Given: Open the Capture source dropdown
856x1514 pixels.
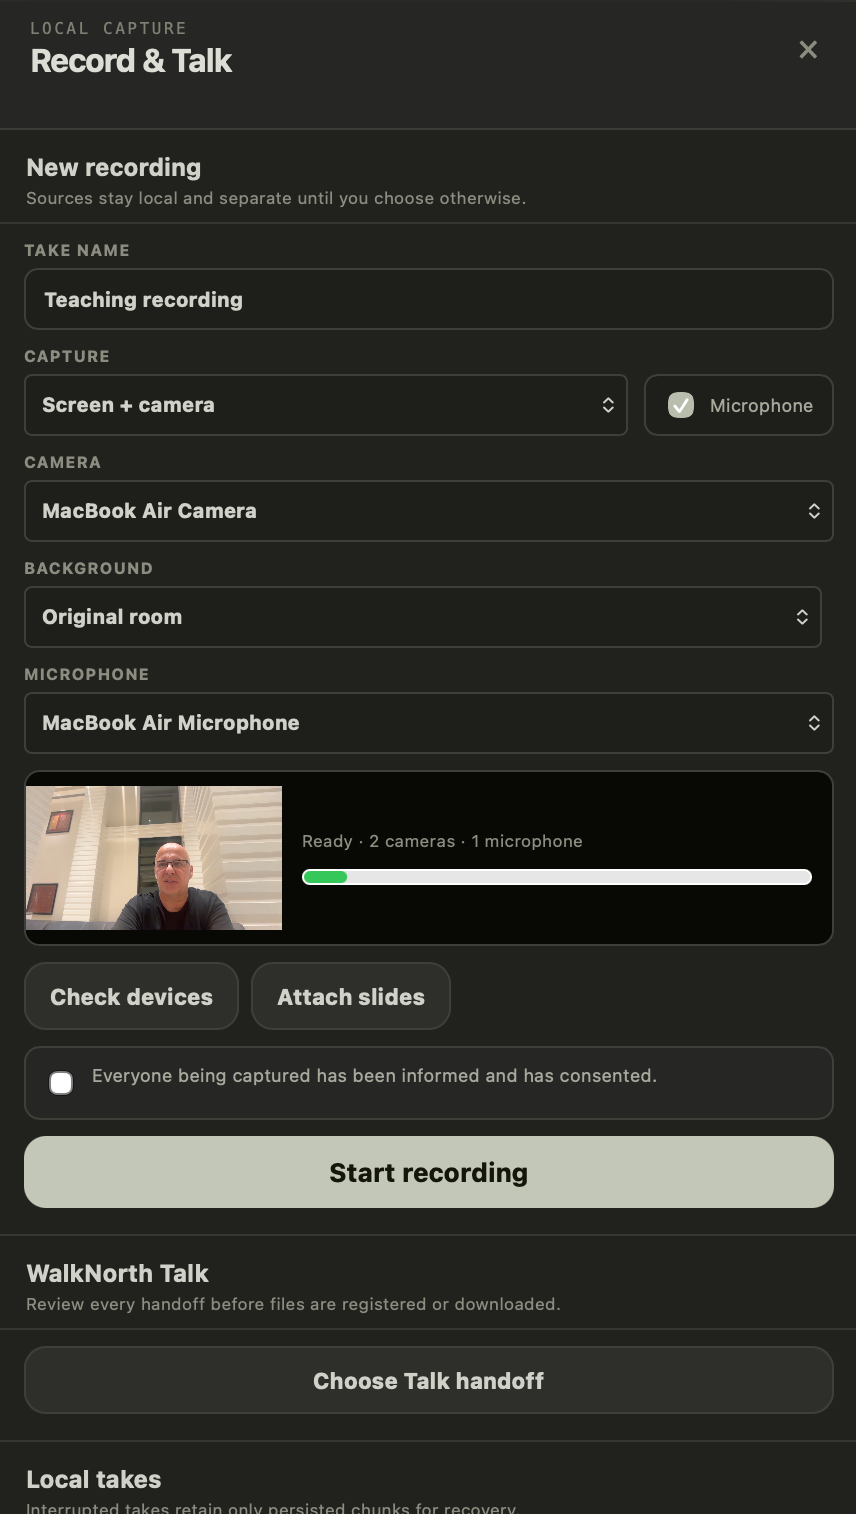Looking at the screenshot, I should 326,405.
